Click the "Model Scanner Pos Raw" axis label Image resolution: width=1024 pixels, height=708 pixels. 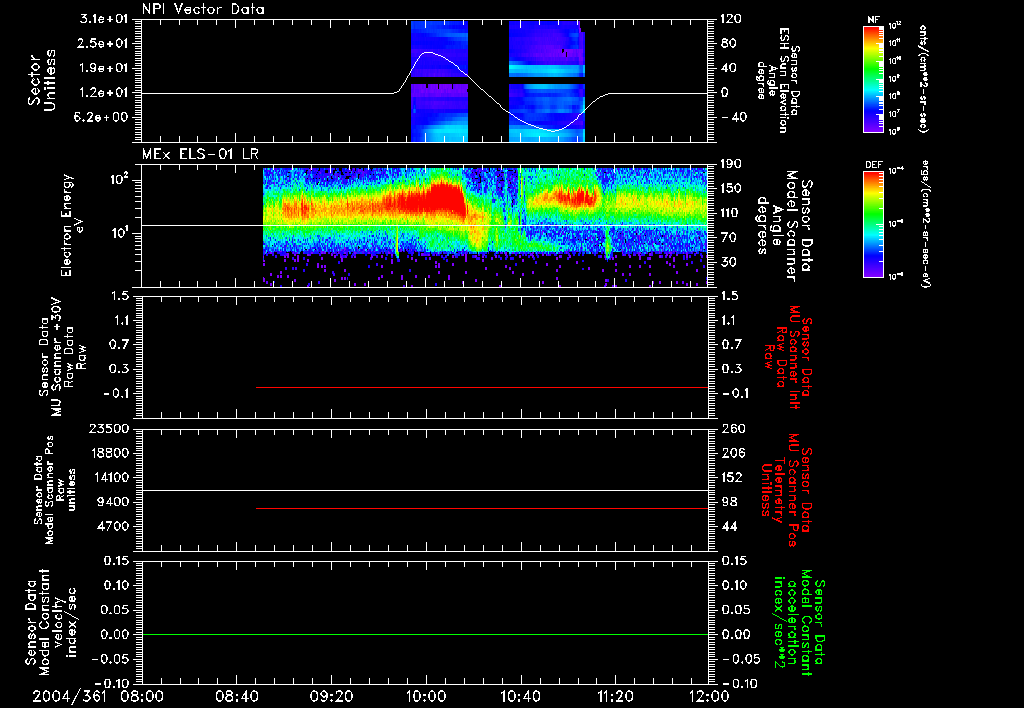coord(54,490)
